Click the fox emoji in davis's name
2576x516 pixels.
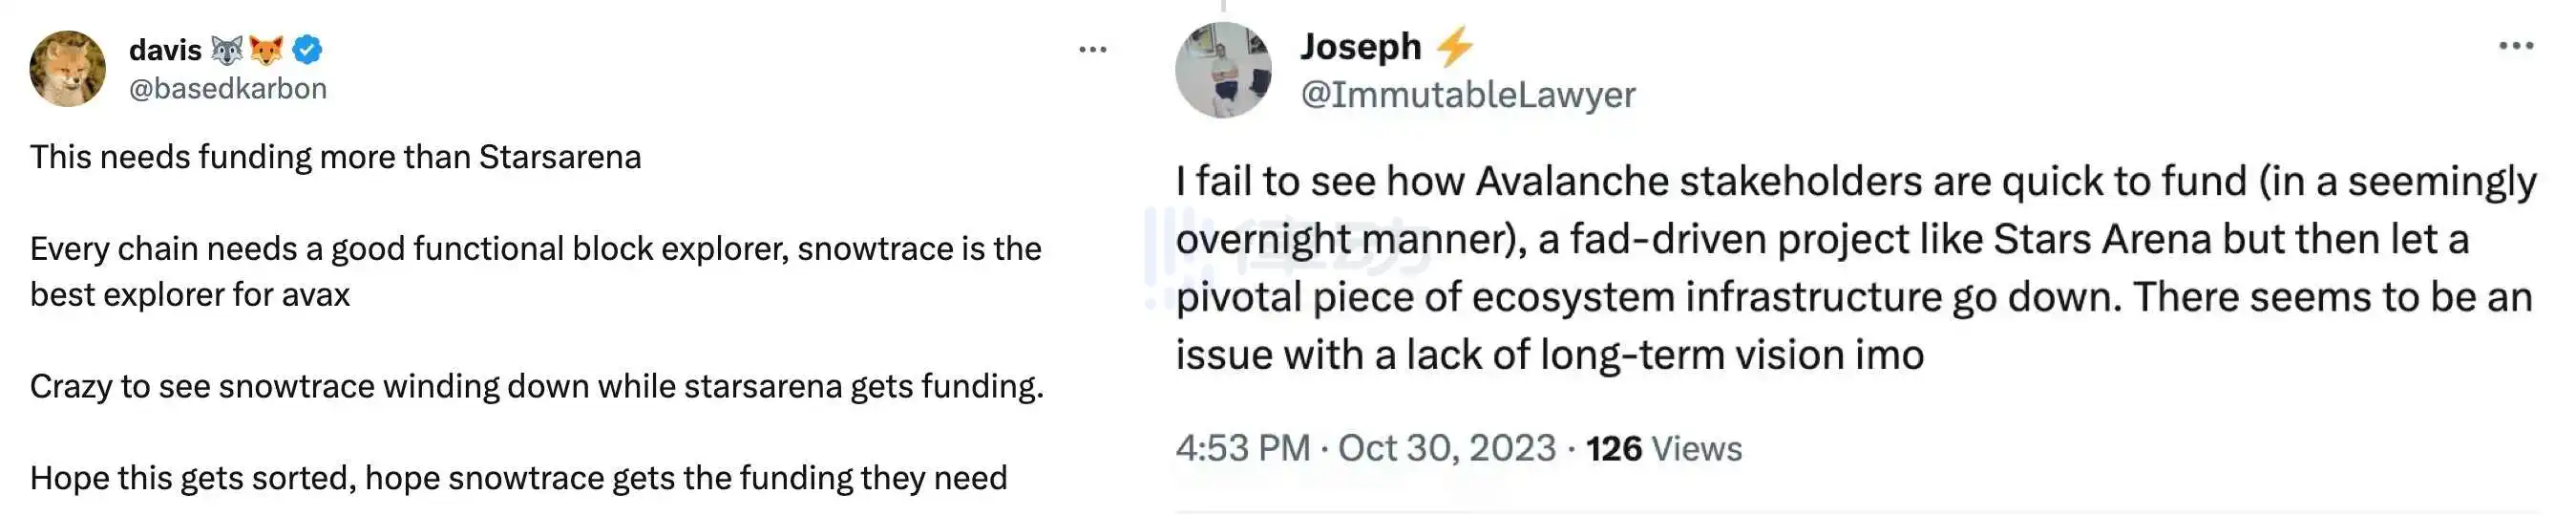point(266,49)
